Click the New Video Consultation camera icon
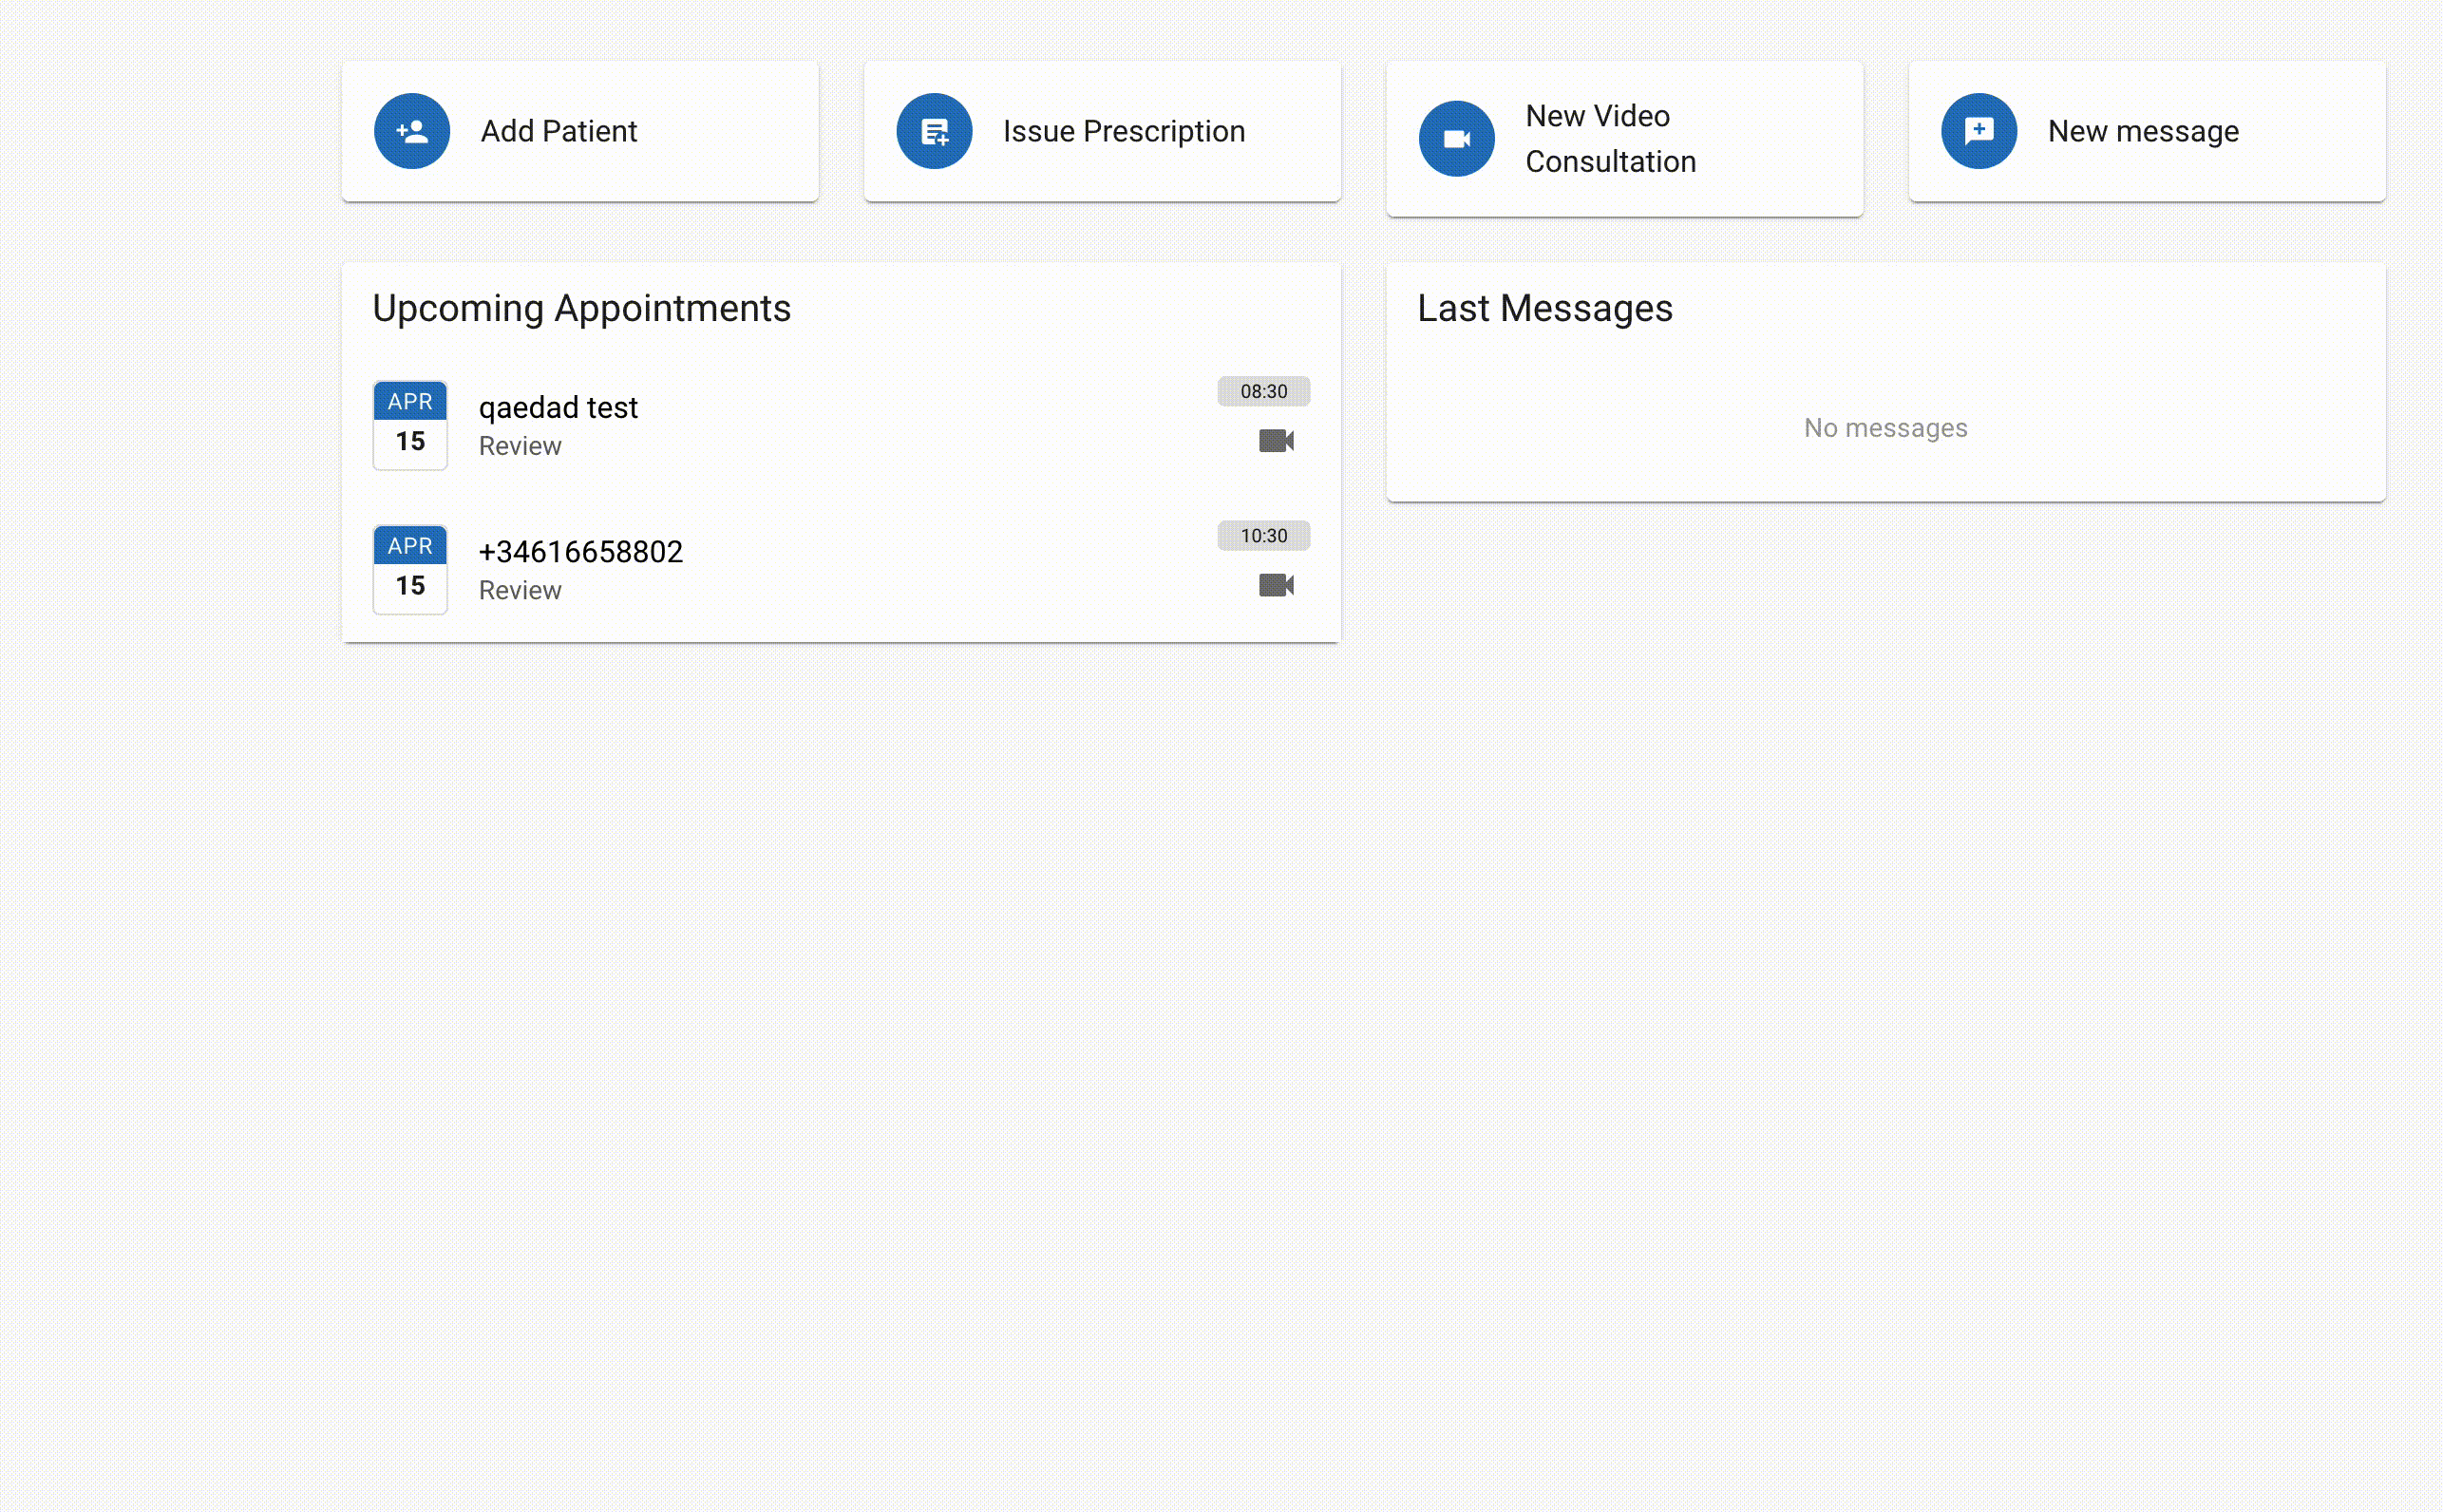 point(1456,139)
